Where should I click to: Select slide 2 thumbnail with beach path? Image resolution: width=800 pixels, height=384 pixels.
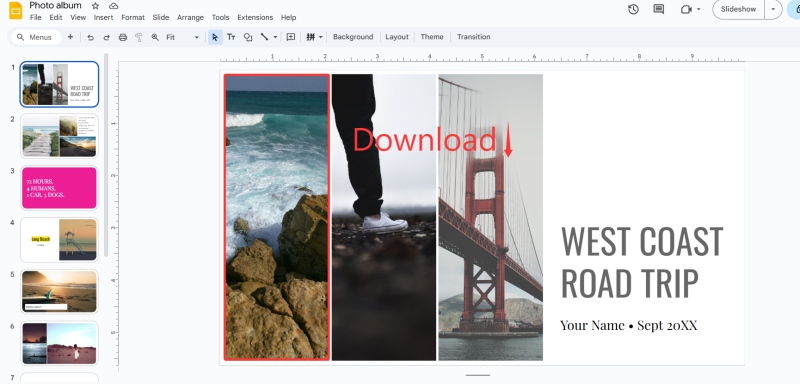click(x=59, y=136)
